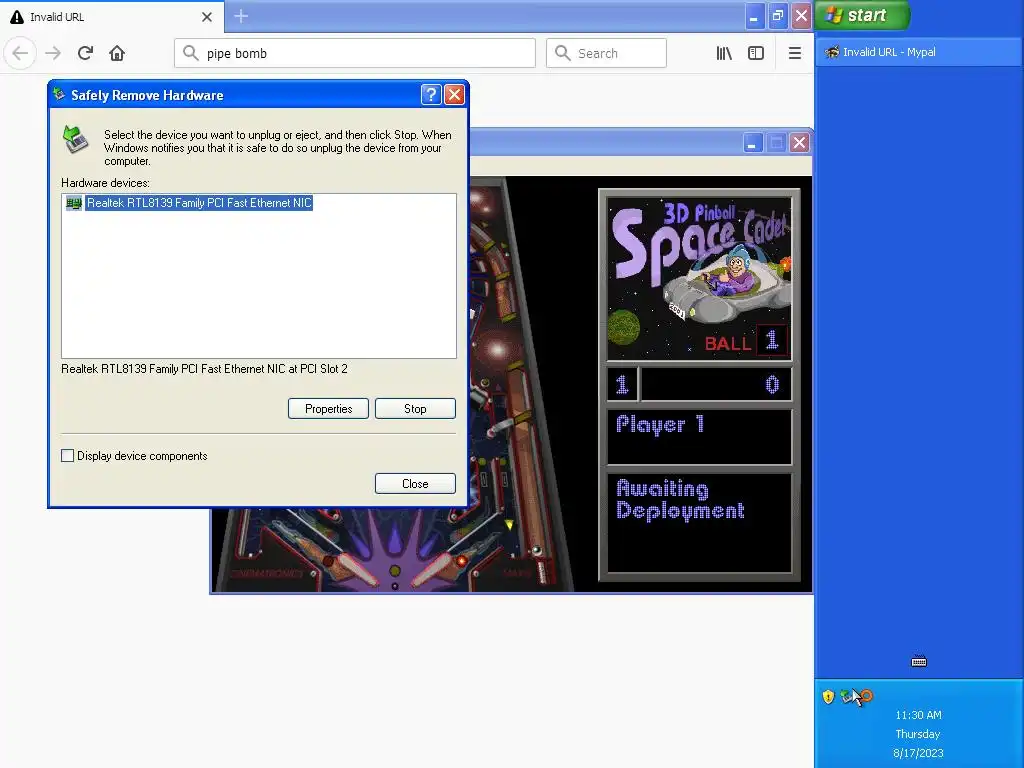Open the Library icon in browser toolbar
Viewport: 1024px width, 768px height.
724,53
